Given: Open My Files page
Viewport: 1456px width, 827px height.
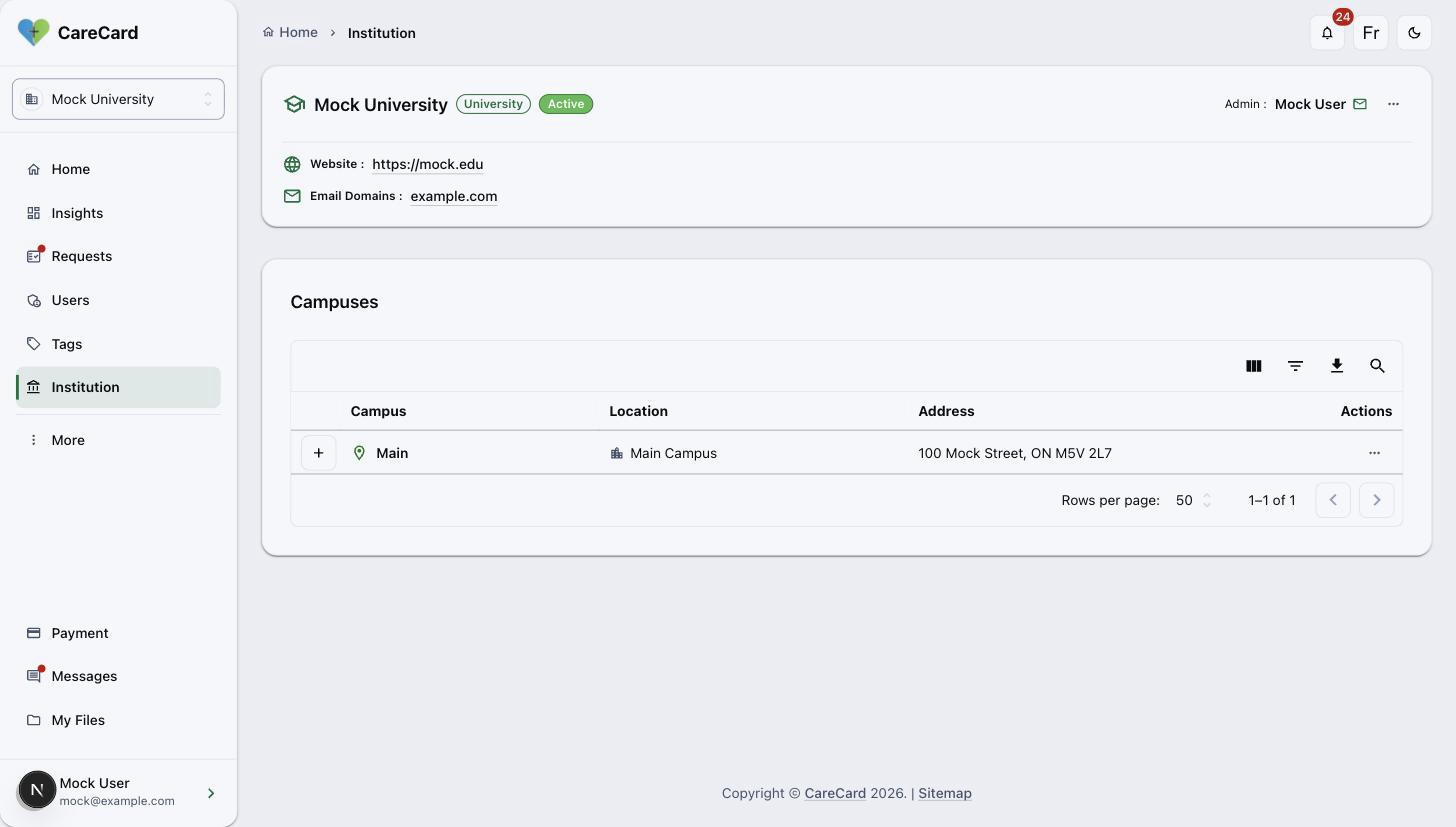Looking at the screenshot, I should [x=118, y=720].
